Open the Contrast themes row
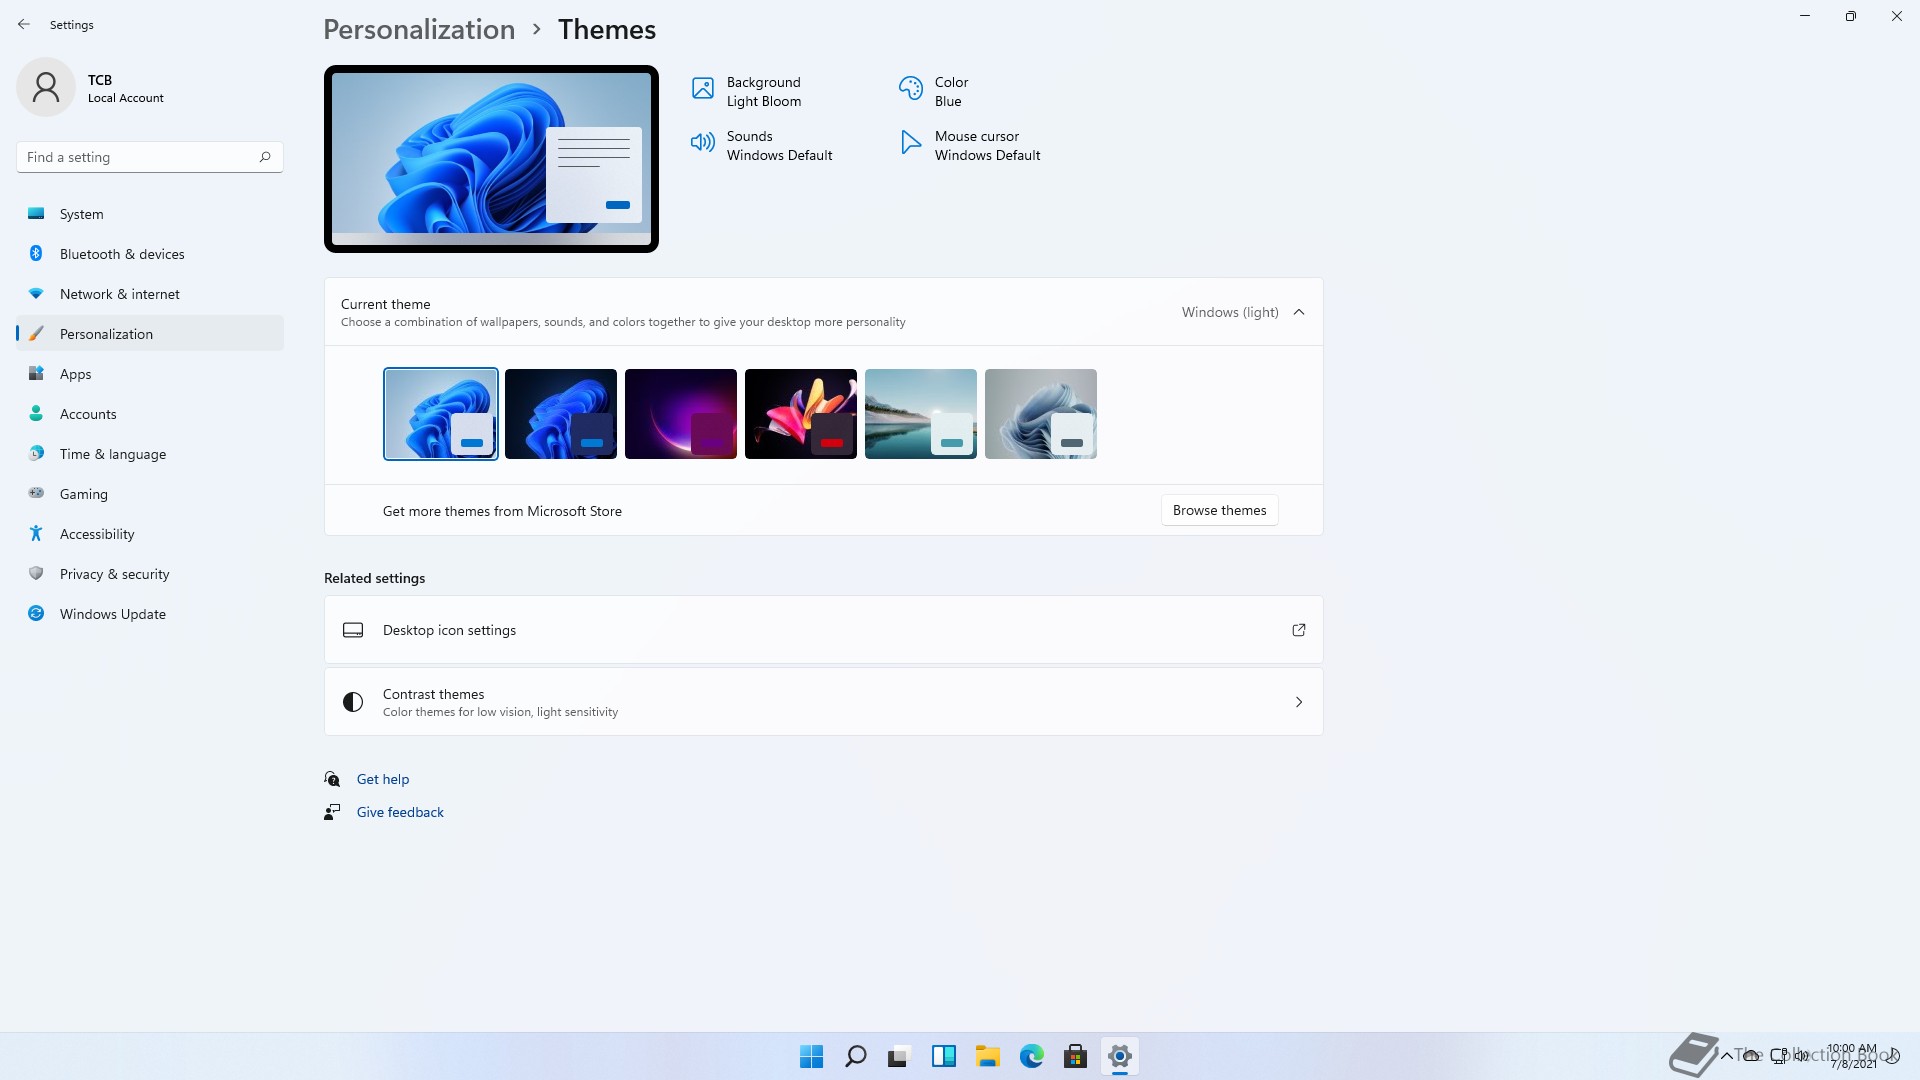Image resolution: width=1920 pixels, height=1080 pixels. [824, 702]
